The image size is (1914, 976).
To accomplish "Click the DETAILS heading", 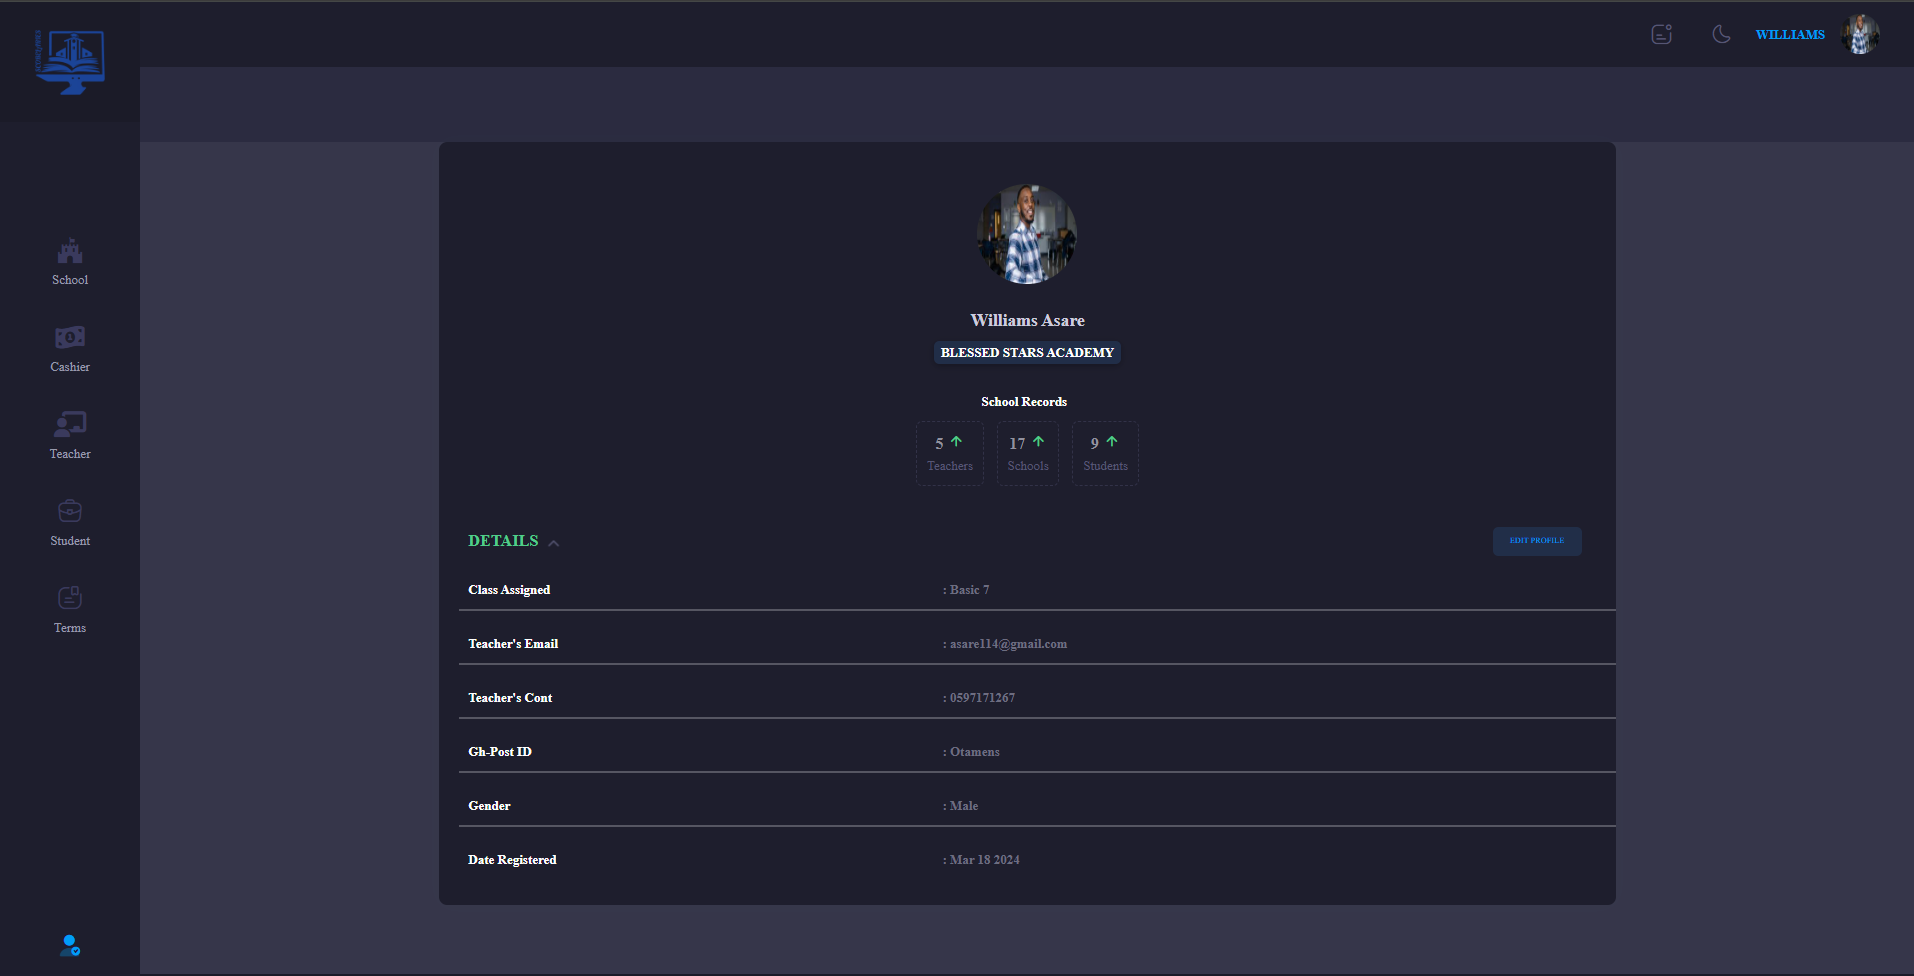I will click(x=503, y=541).
